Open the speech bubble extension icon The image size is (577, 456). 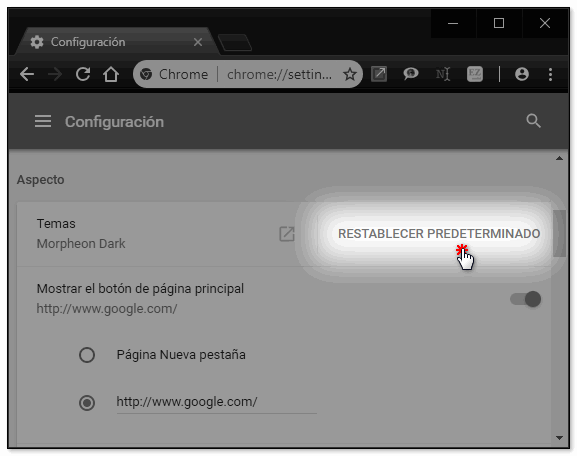click(x=411, y=74)
